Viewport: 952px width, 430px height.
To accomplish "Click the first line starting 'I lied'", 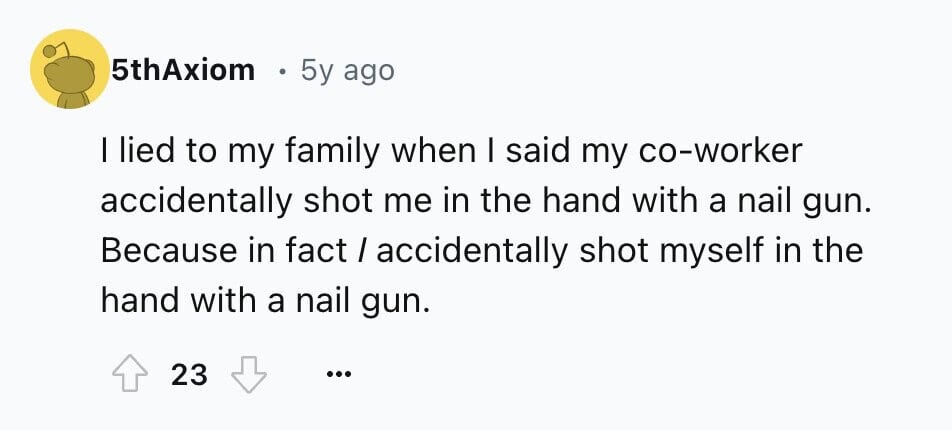I will [x=452, y=152].
